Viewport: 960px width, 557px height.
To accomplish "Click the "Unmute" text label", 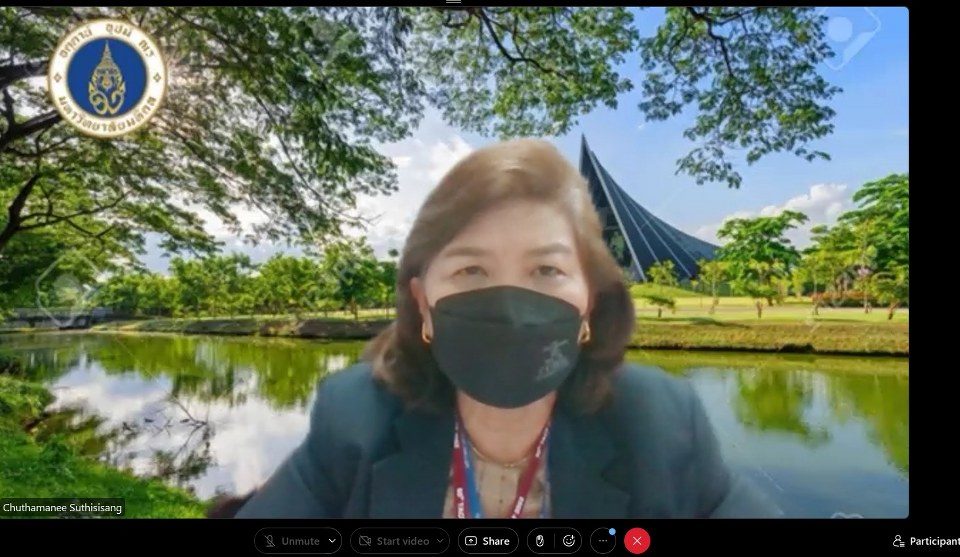I will point(300,541).
